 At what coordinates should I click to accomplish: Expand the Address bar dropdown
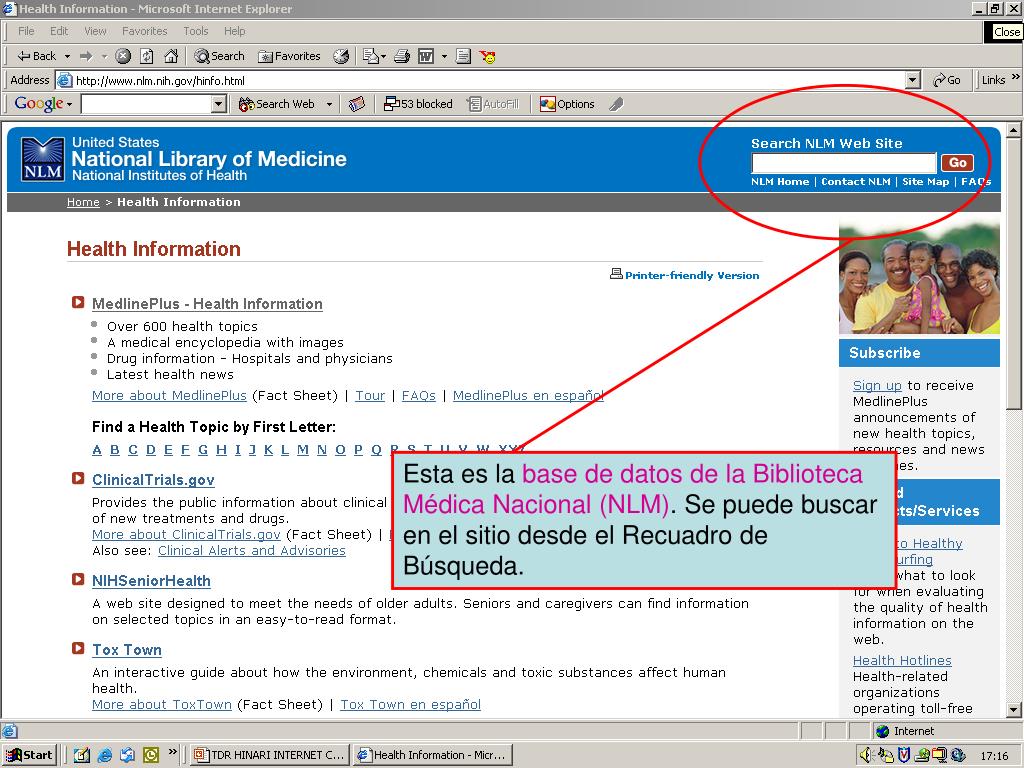tap(913, 80)
